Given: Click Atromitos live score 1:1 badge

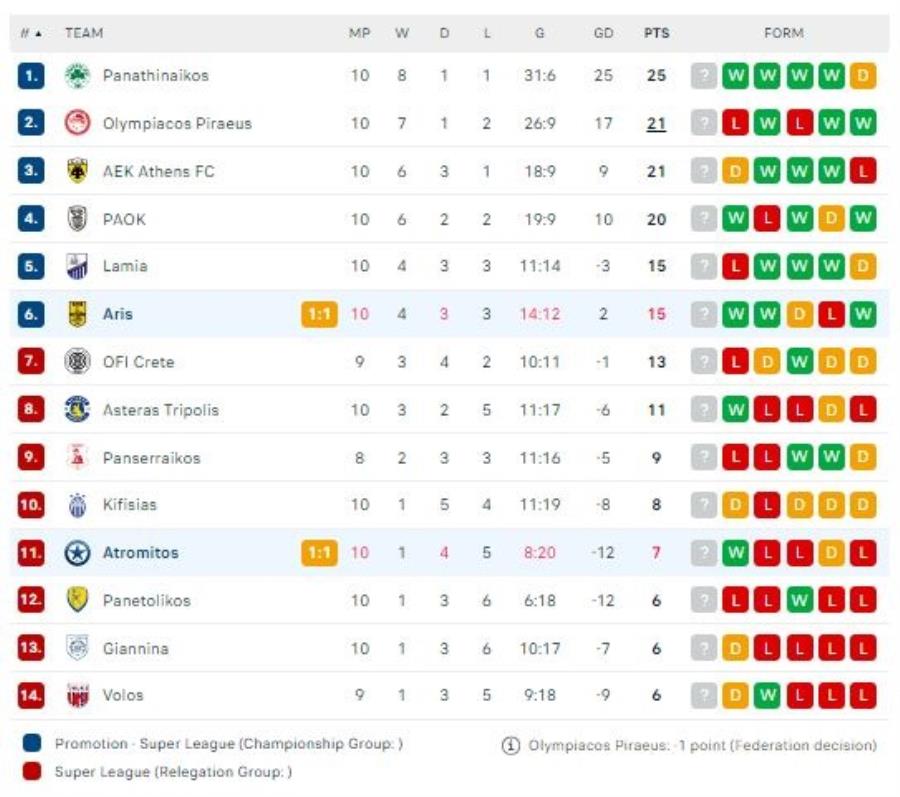Looking at the screenshot, I should pos(319,553).
